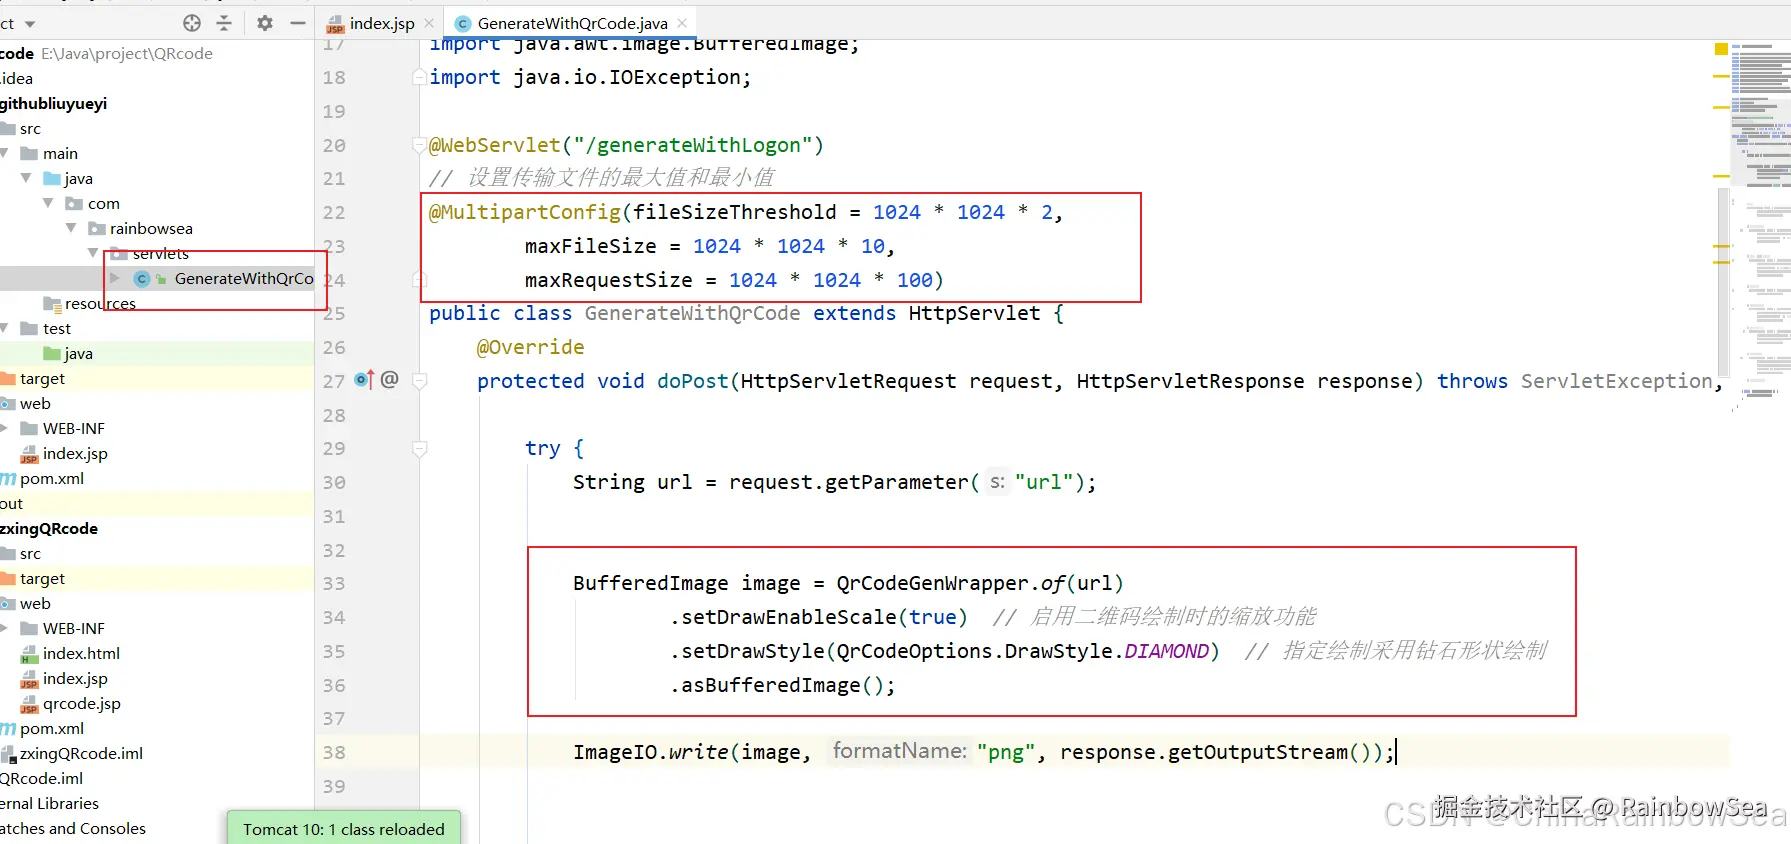Select GenerateWithQrCode class in tree

tap(243, 278)
